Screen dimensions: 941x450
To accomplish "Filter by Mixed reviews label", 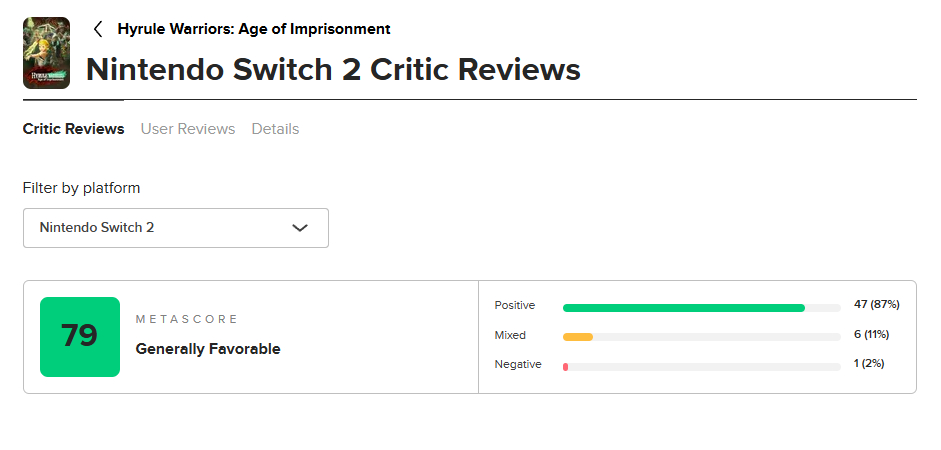I will pyautogui.click(x=510, y=335).
